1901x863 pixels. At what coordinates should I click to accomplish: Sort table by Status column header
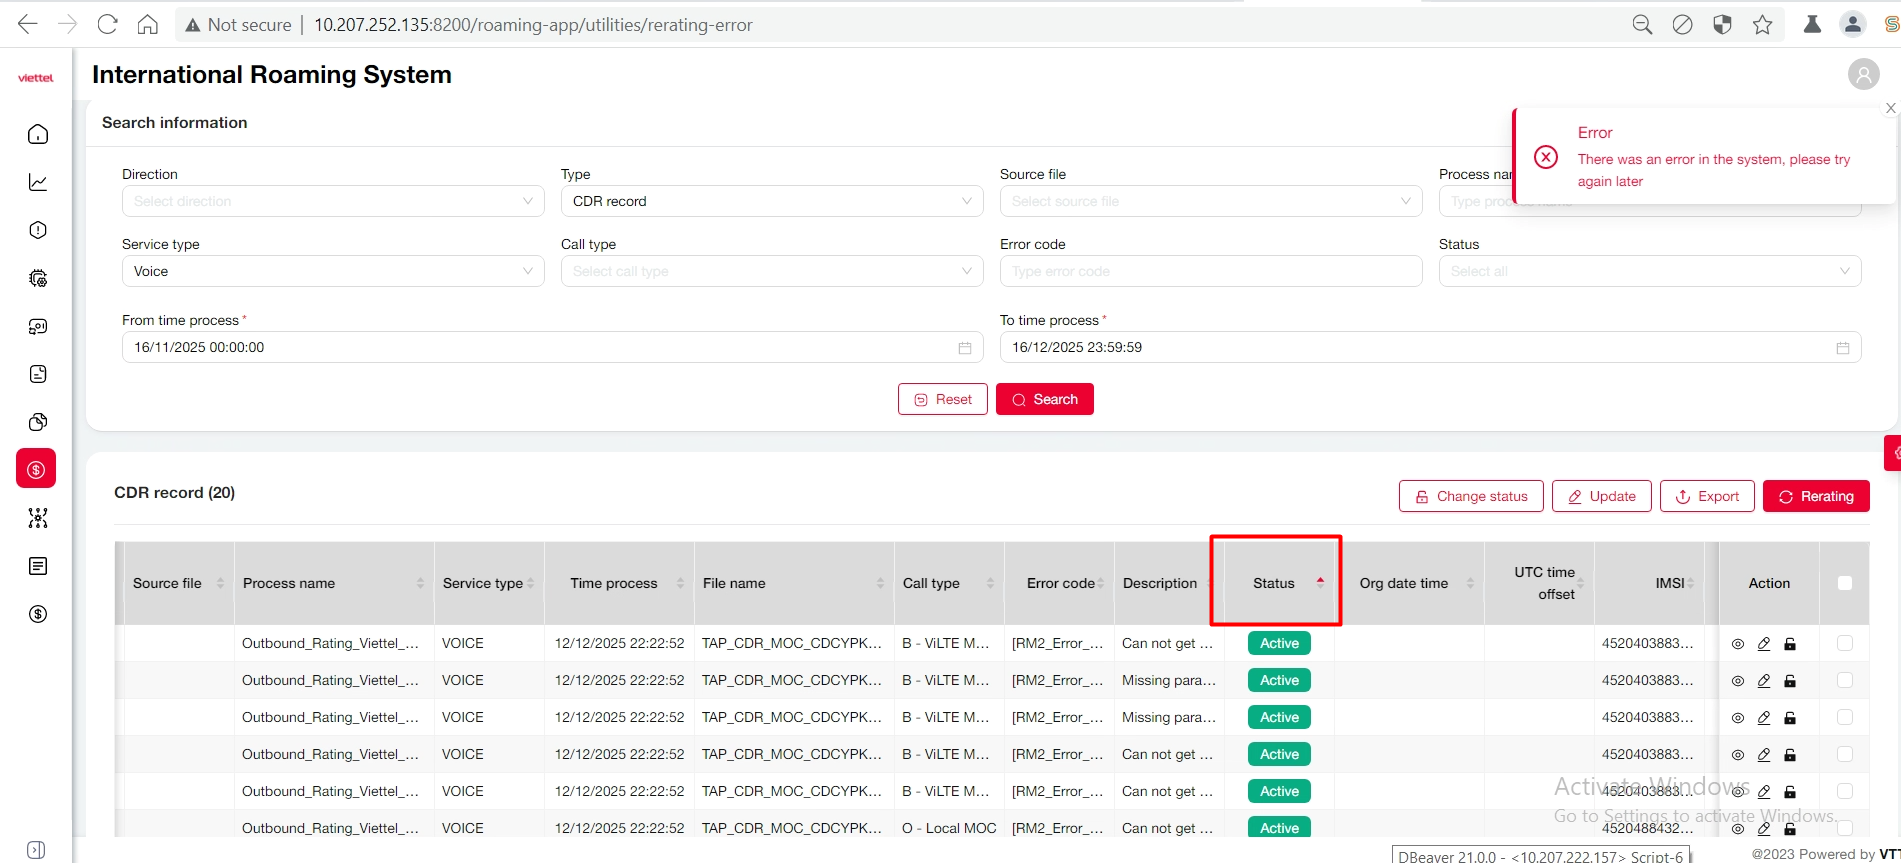(1274, 583)
